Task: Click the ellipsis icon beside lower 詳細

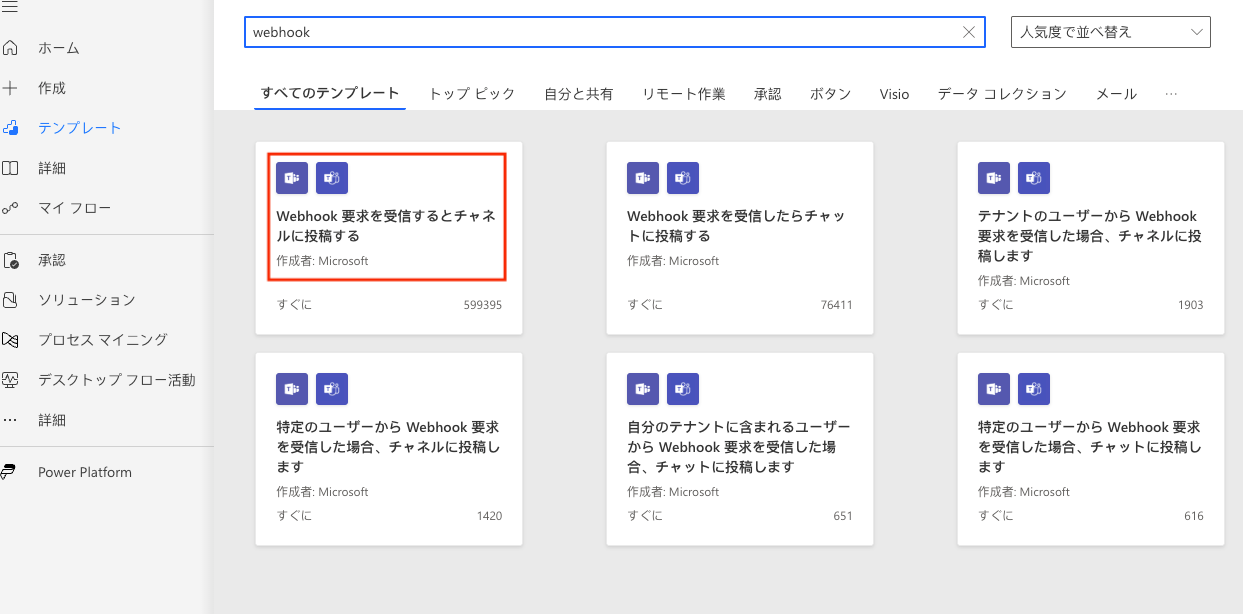Action: click(x=10, y=420)
